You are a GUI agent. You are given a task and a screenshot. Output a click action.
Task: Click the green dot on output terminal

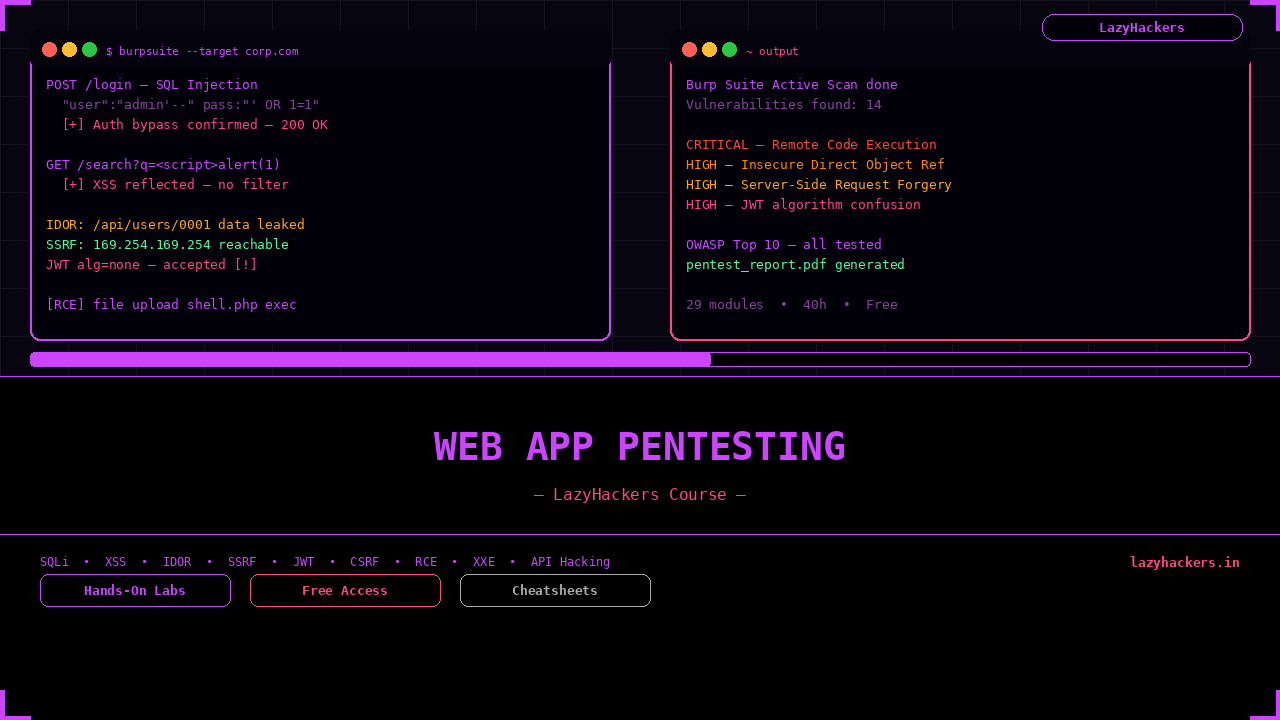(729, 50)
